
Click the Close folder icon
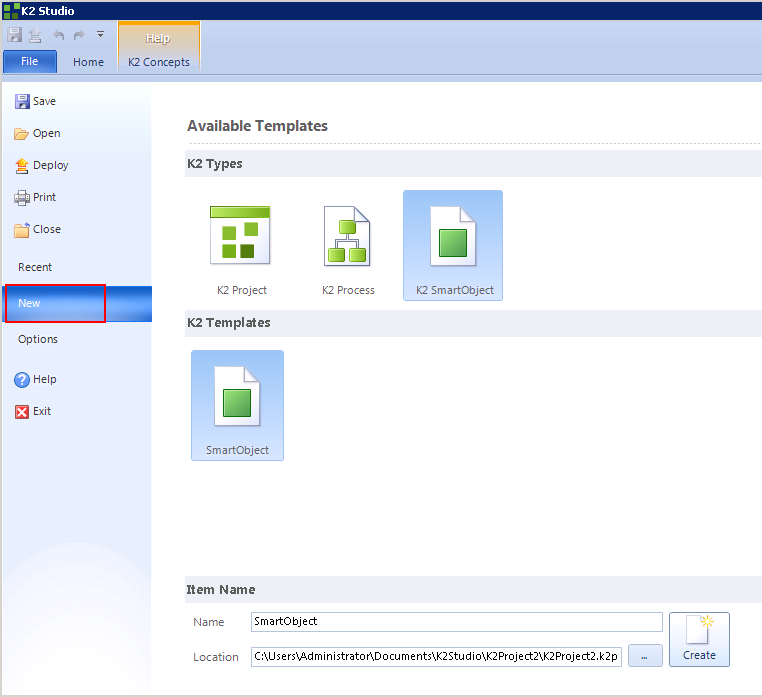[x=22, y=230]
